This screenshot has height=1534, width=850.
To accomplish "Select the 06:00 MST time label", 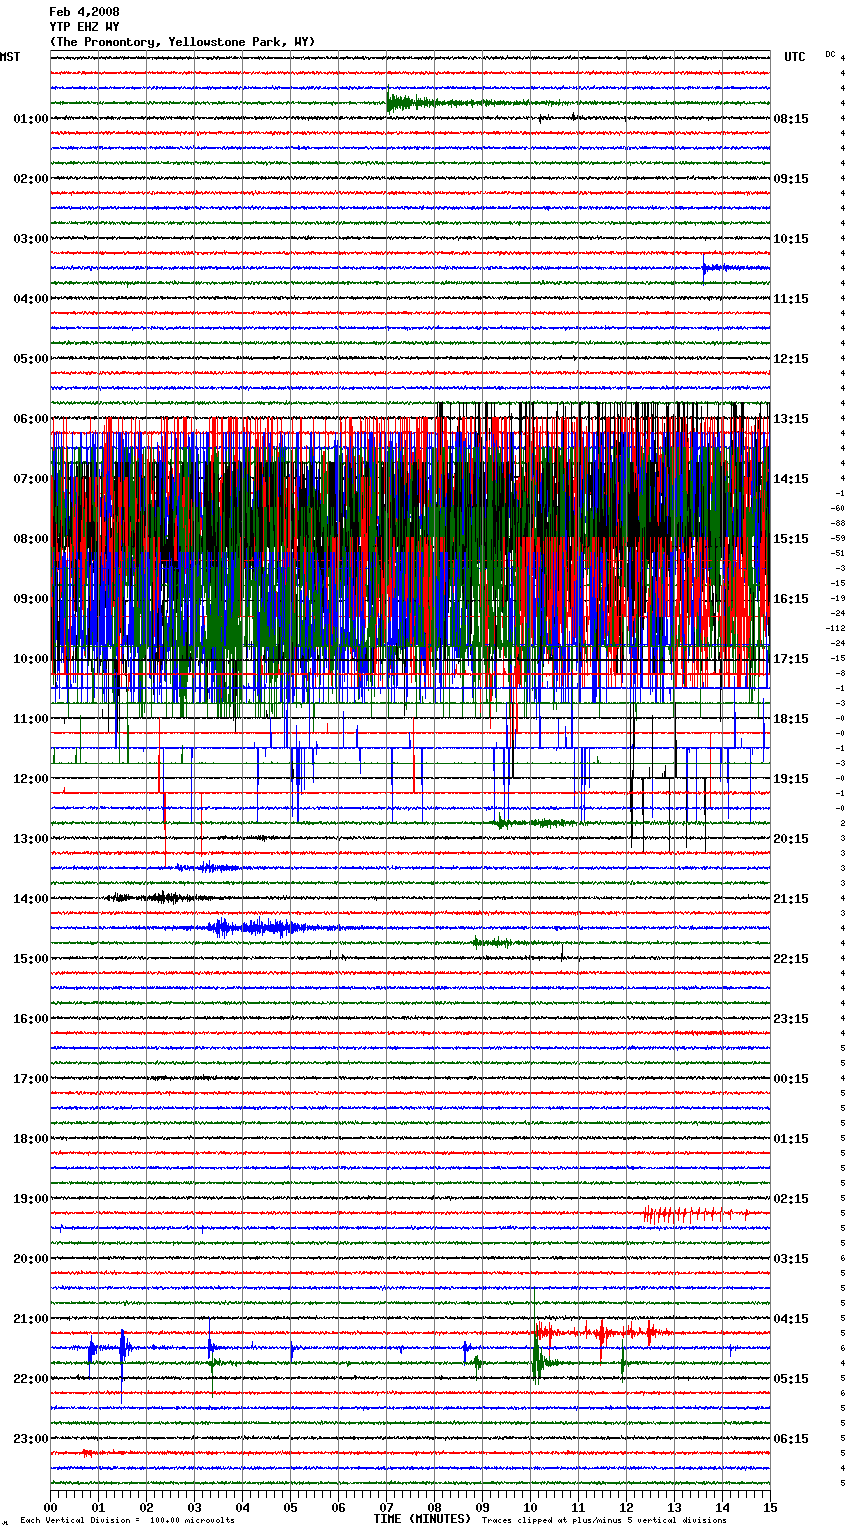I will [31, 419].
